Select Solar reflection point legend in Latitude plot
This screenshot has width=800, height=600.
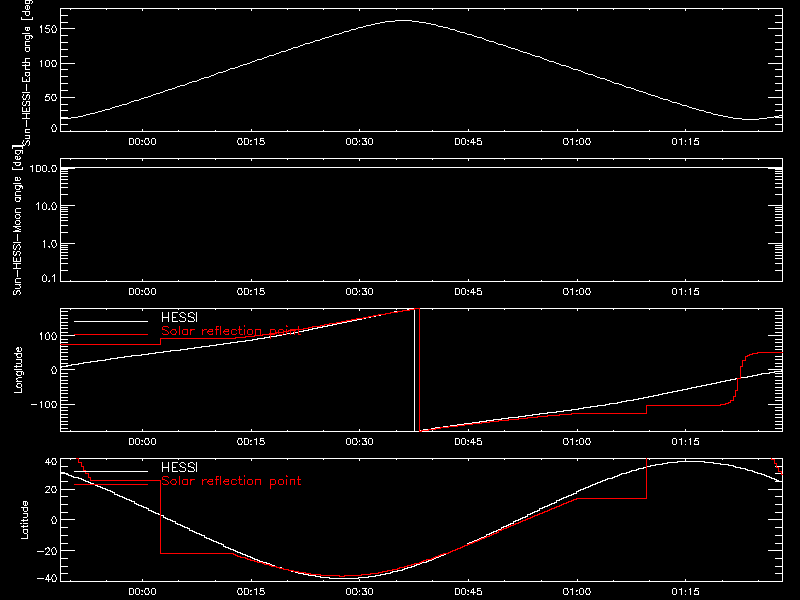pos(231,481)
